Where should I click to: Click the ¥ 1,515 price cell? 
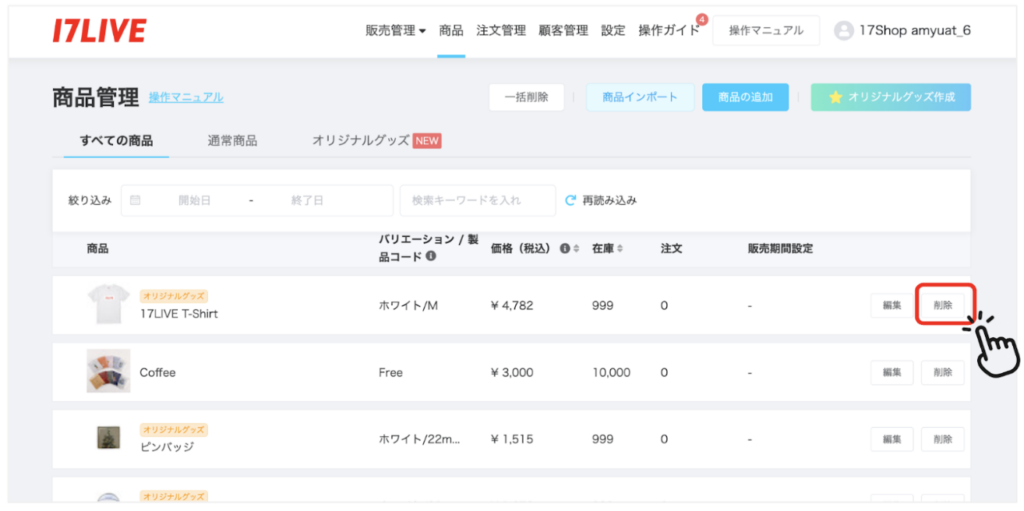[512, 440]
